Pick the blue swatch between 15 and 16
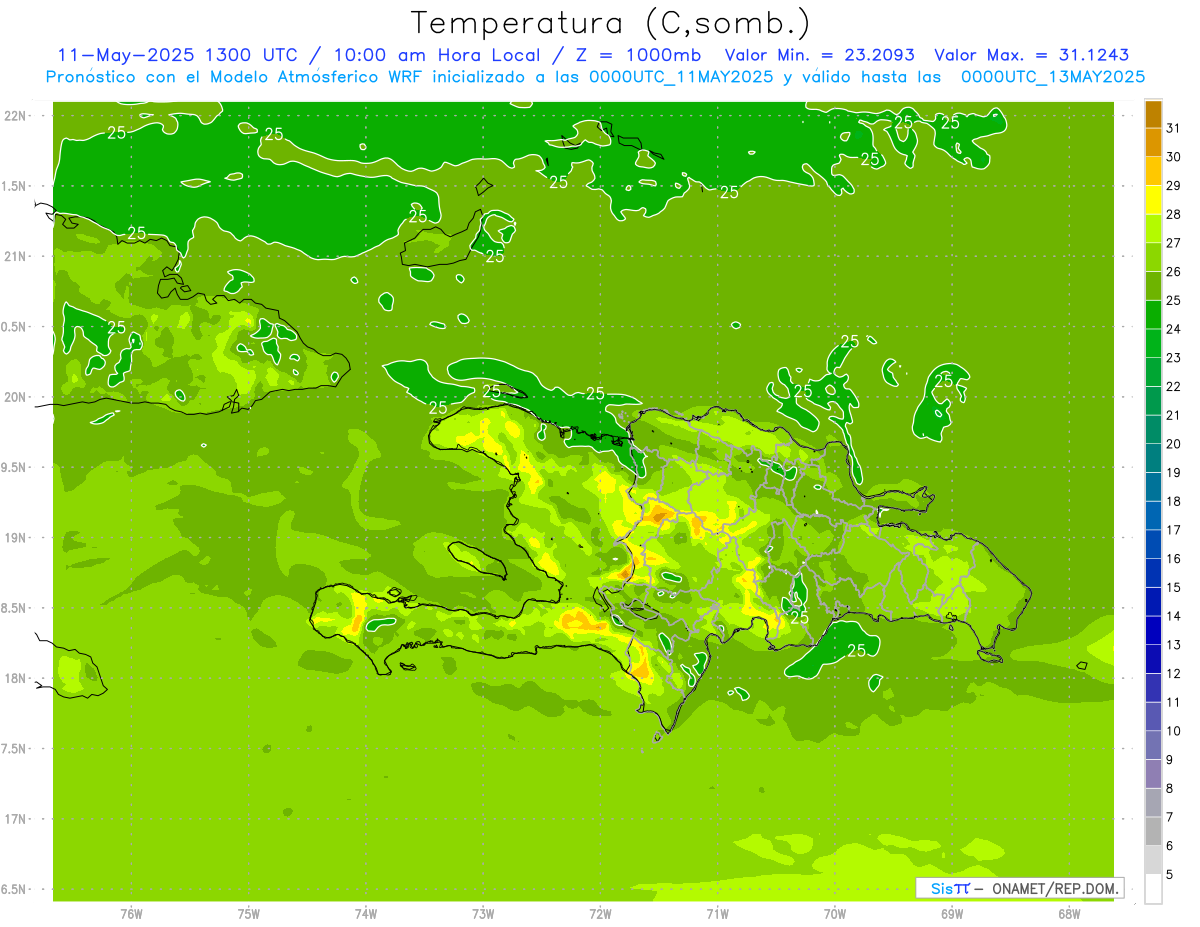Screen dimensions: 1200x927 point(1153,573)
